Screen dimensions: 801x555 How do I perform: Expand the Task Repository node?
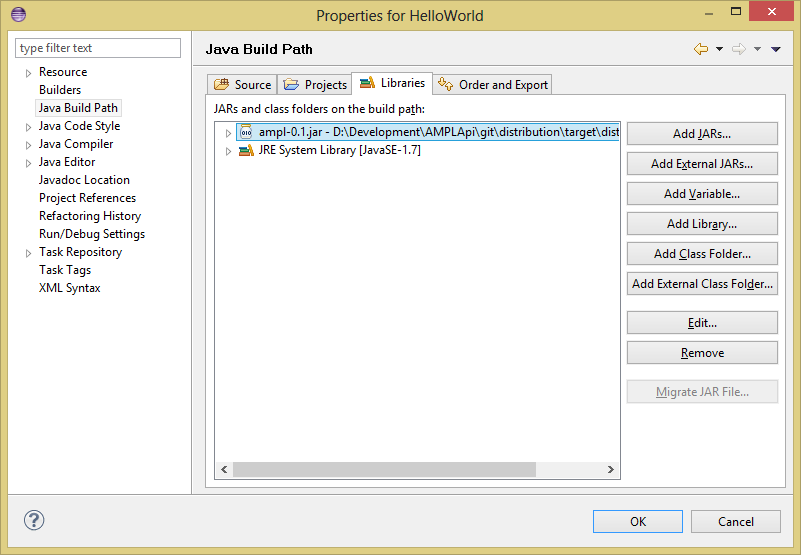point(29,253)
